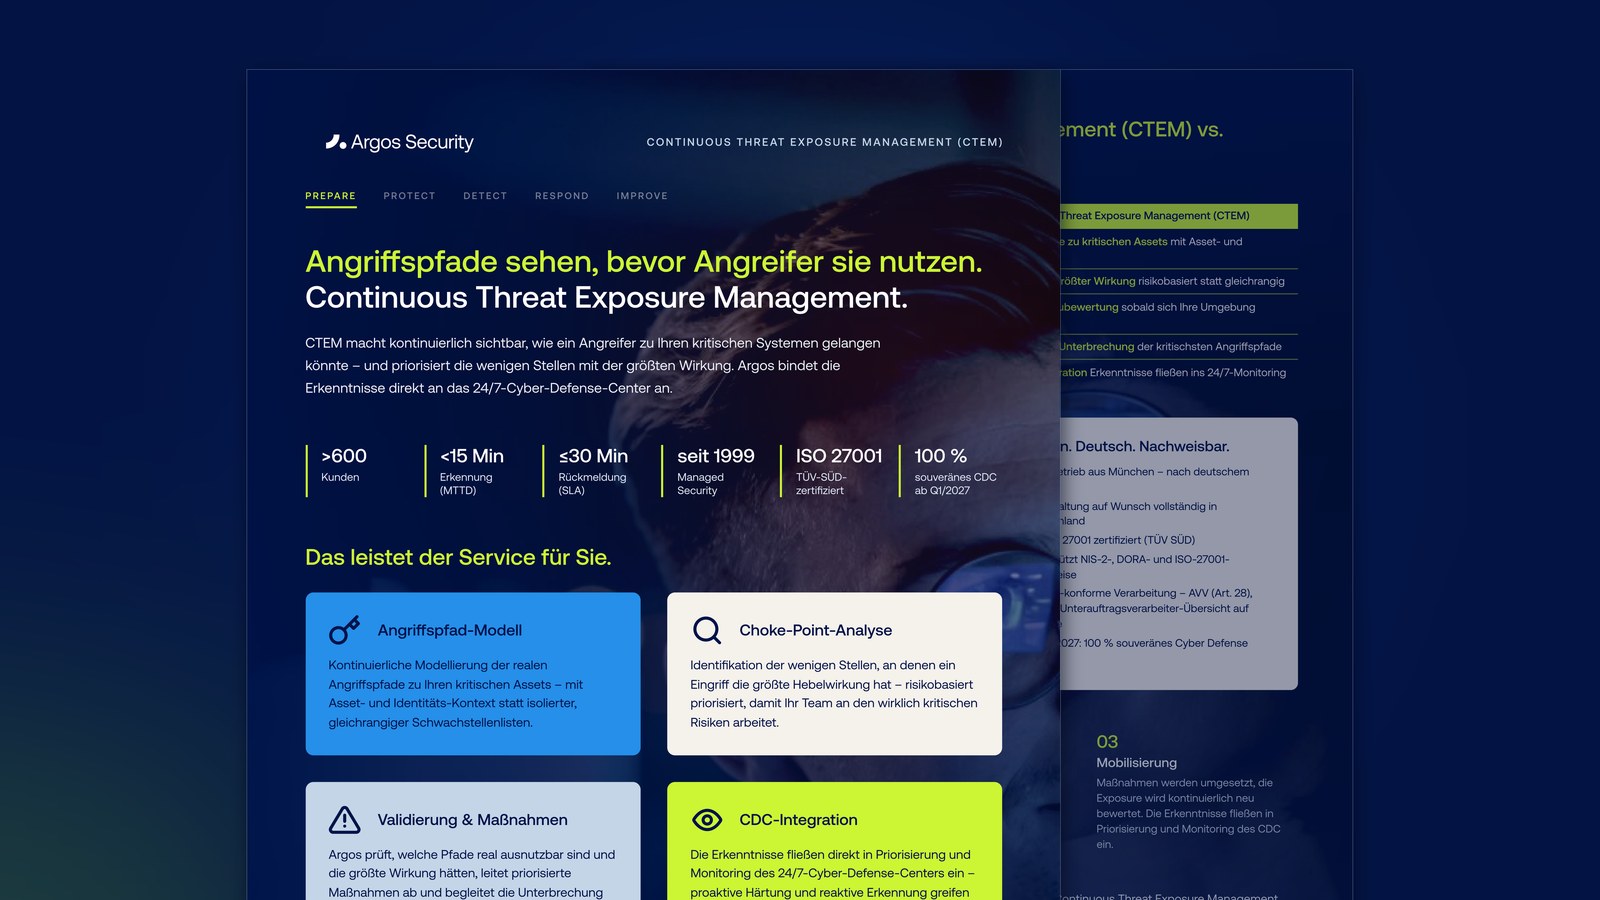Screen dimensions: 1600x900
Task: Go to the RESPOND tab
Action: coord(562,196)
